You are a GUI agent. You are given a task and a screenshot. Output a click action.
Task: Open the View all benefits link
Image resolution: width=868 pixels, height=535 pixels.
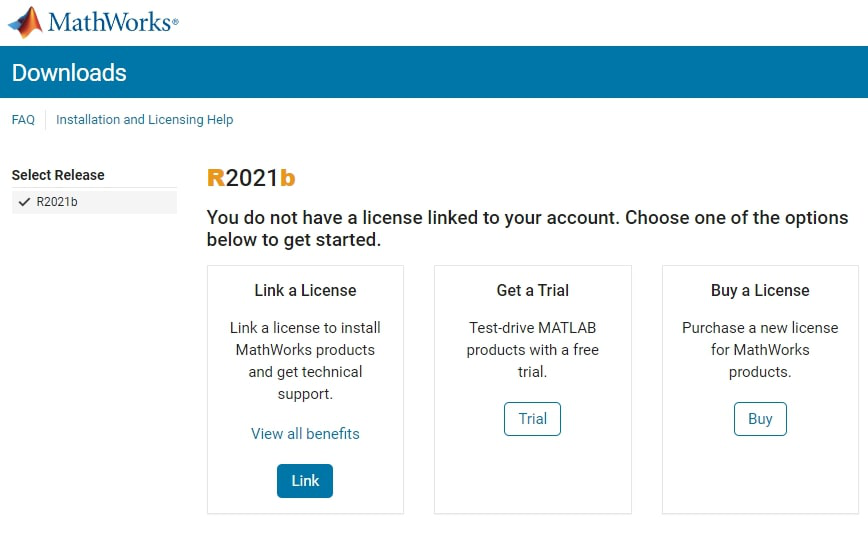[x=305, y=434]
